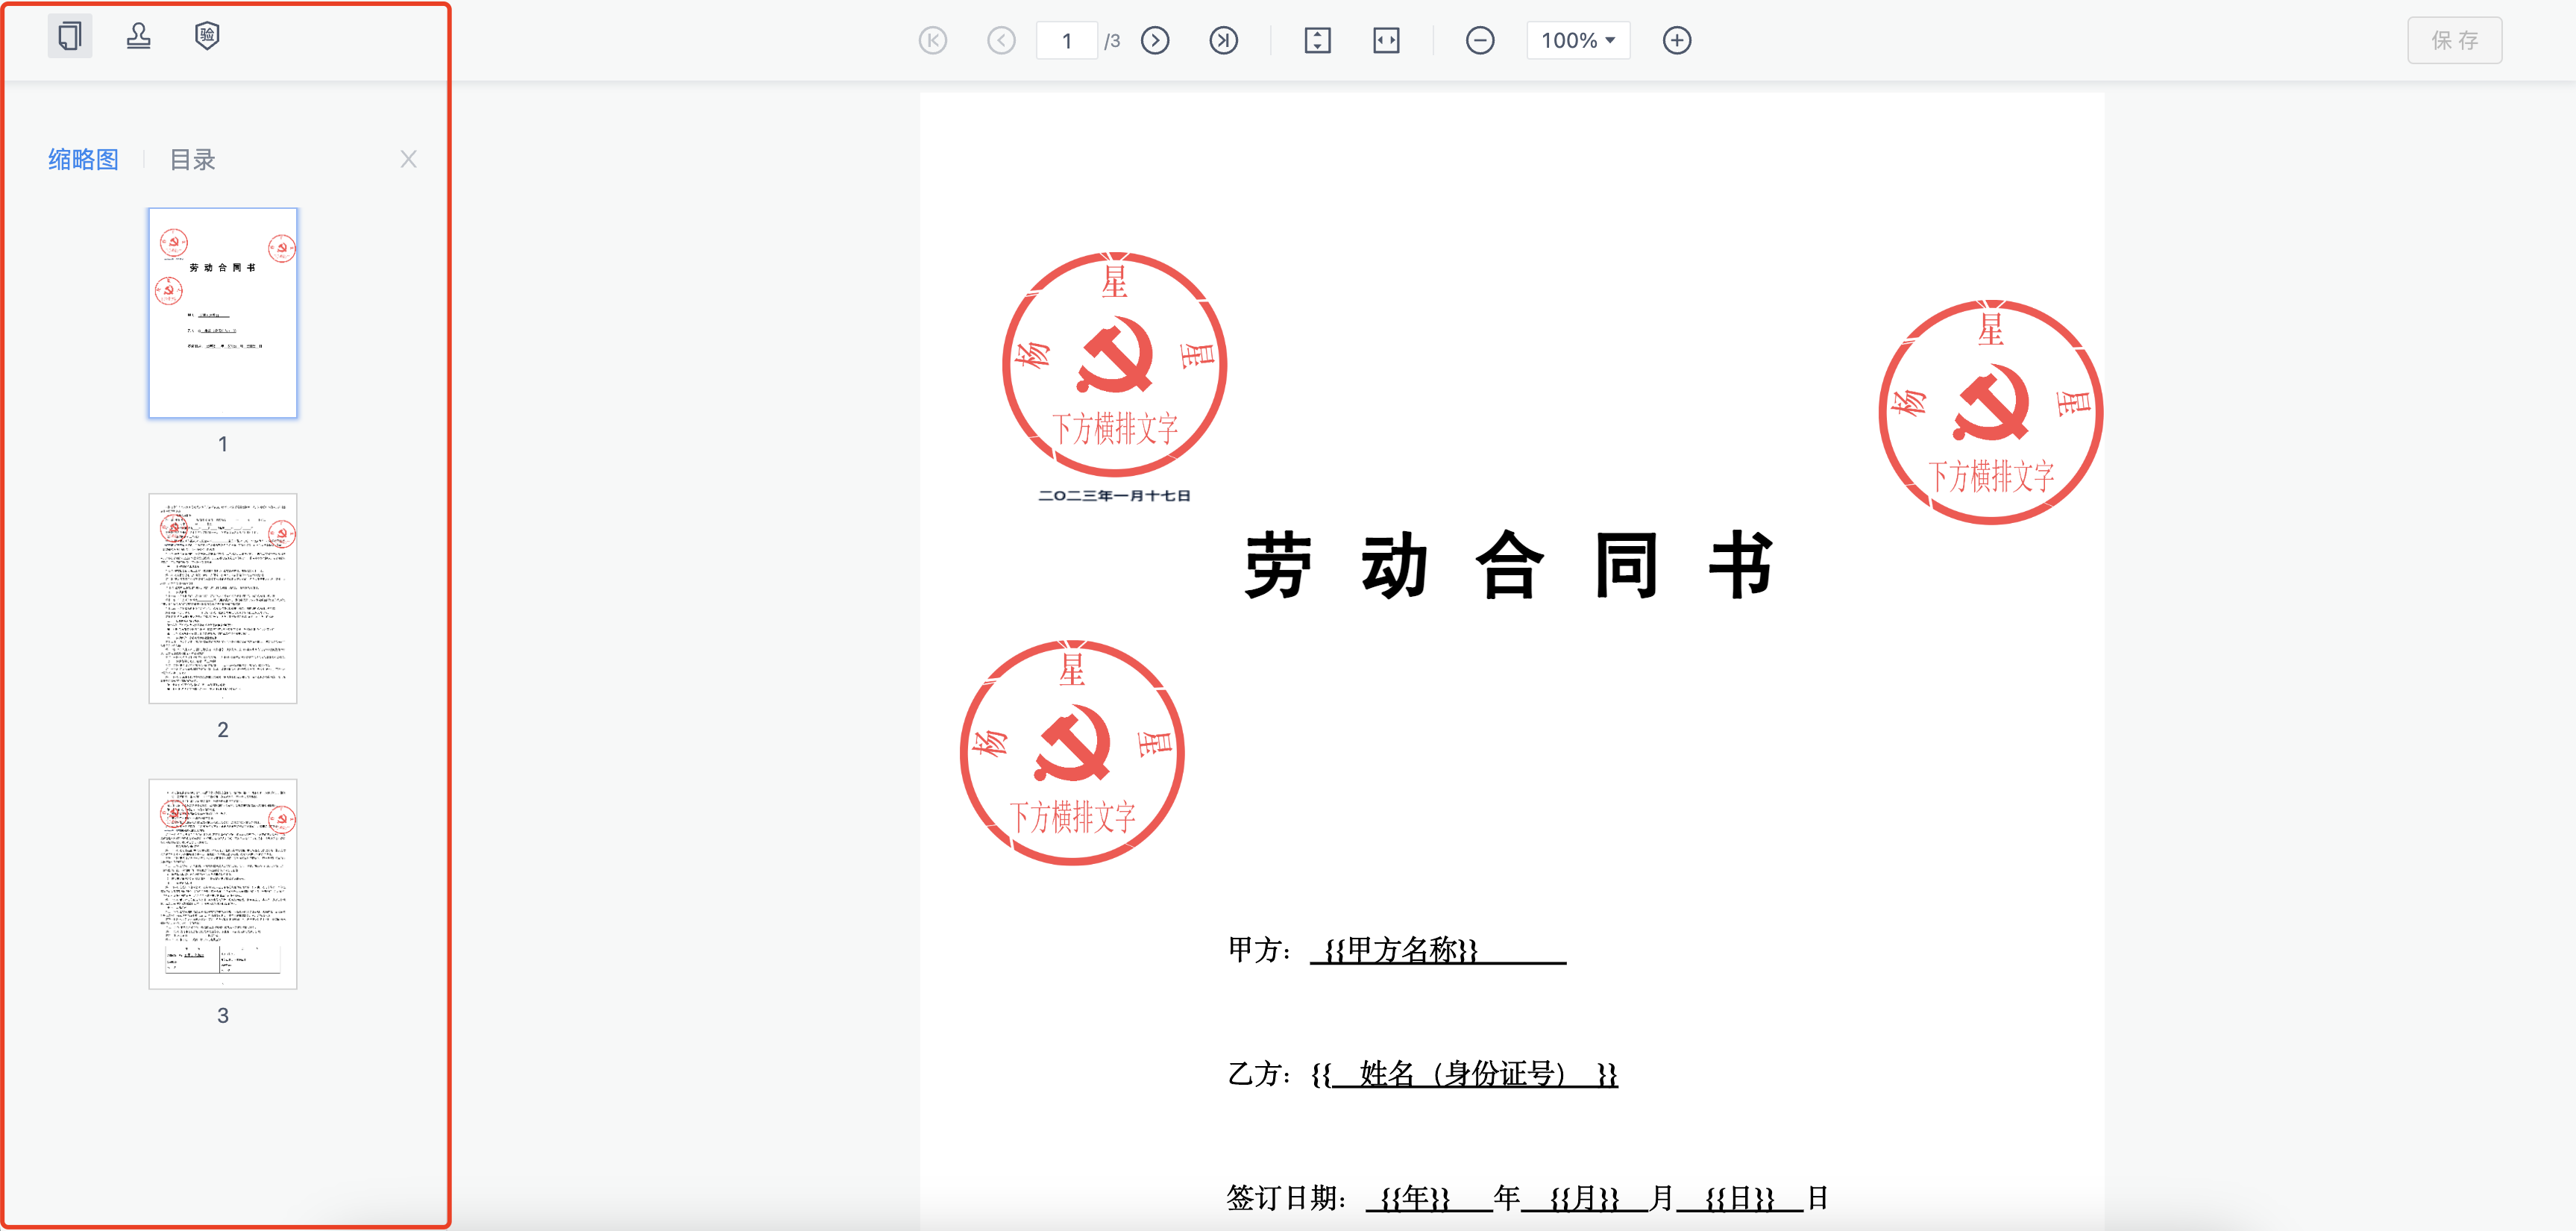
Task: Toggle the thumbnail sidebar panel icon
Action: tap(70, 37)
